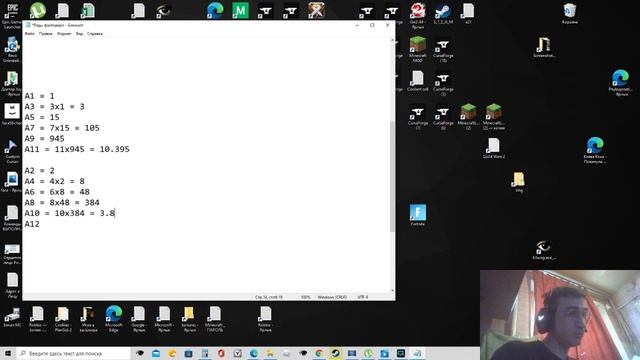Screen dimensions: 640x360
Task: Click the line 'A10 = 10x384 = 3.8'
Action: 69,213
